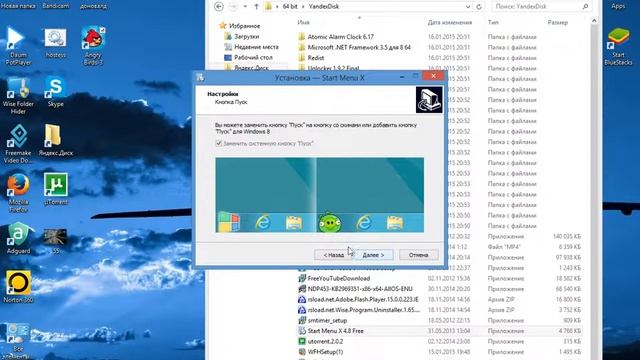Screen dimensions: 640x360
Task: Refresh the YandexDisk folder view
Action: (x=479, y=7)
